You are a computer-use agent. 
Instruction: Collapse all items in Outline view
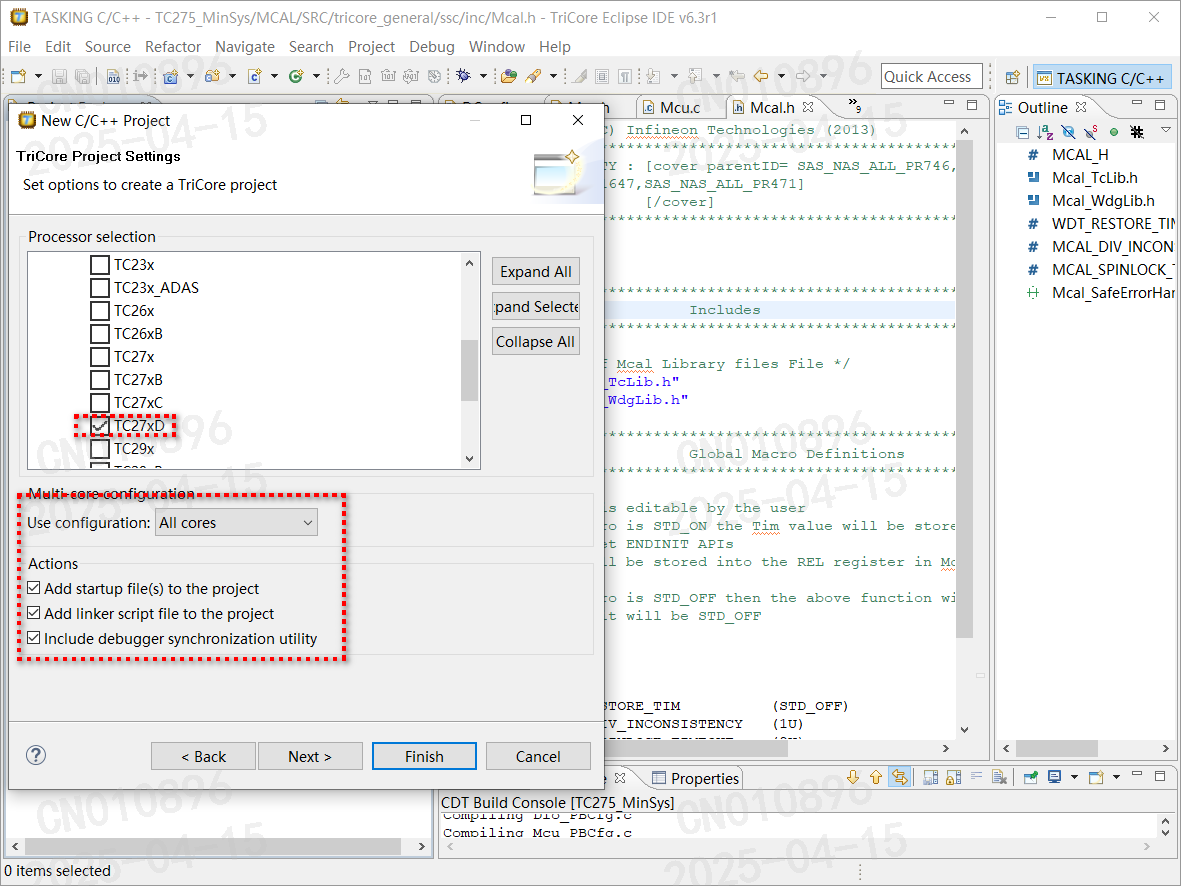[x=1022, y=132]
